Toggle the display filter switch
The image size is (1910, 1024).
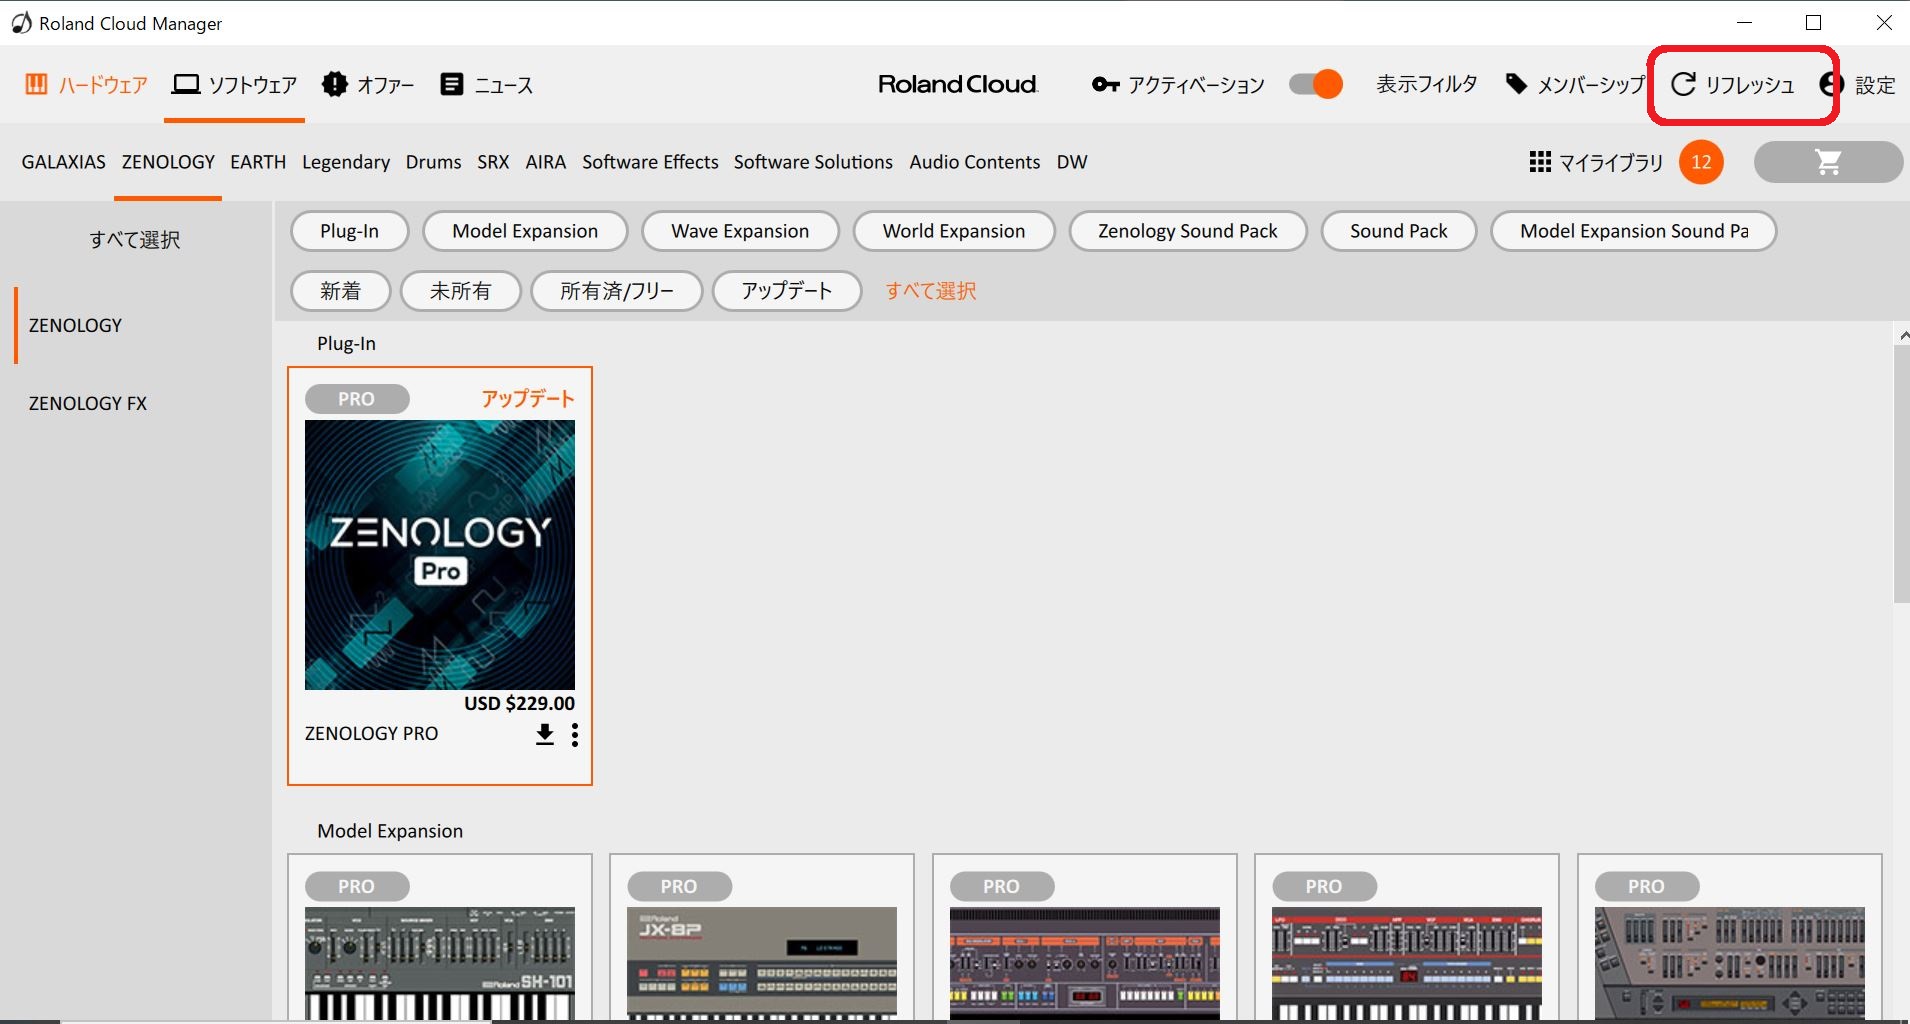coord(1315,84)
